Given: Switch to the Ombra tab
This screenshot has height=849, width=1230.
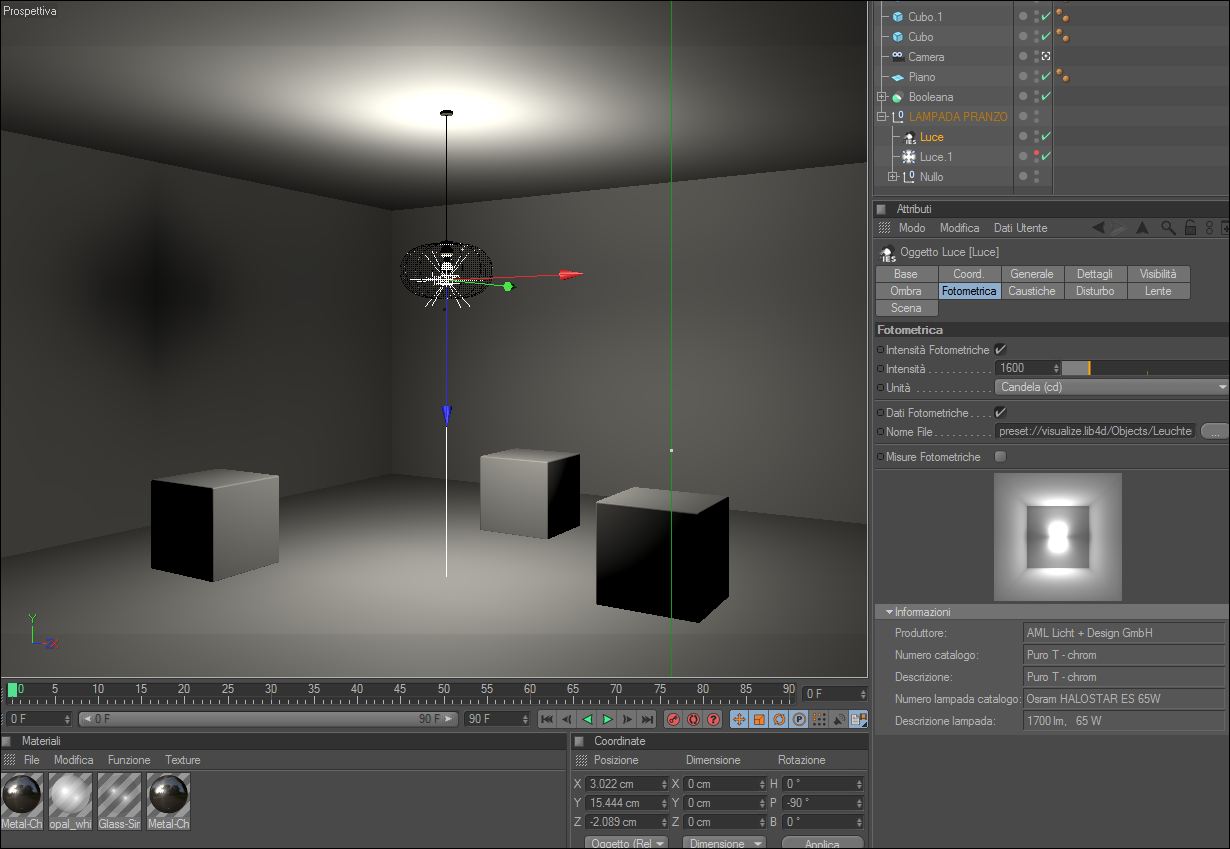Looking at the screenshot, I should click(x=906, y=291).
